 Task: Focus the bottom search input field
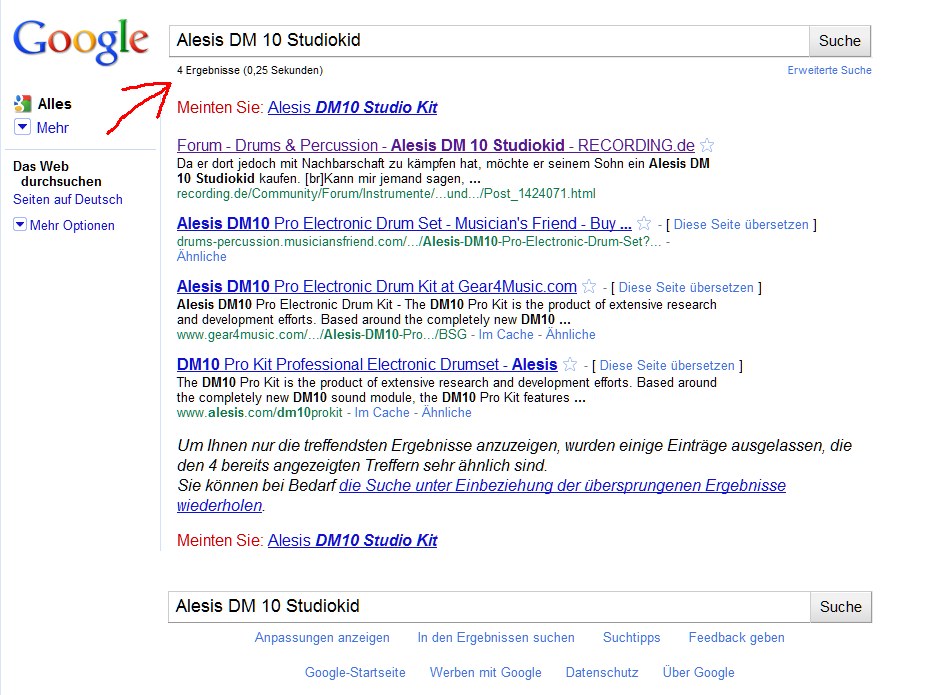489,607
